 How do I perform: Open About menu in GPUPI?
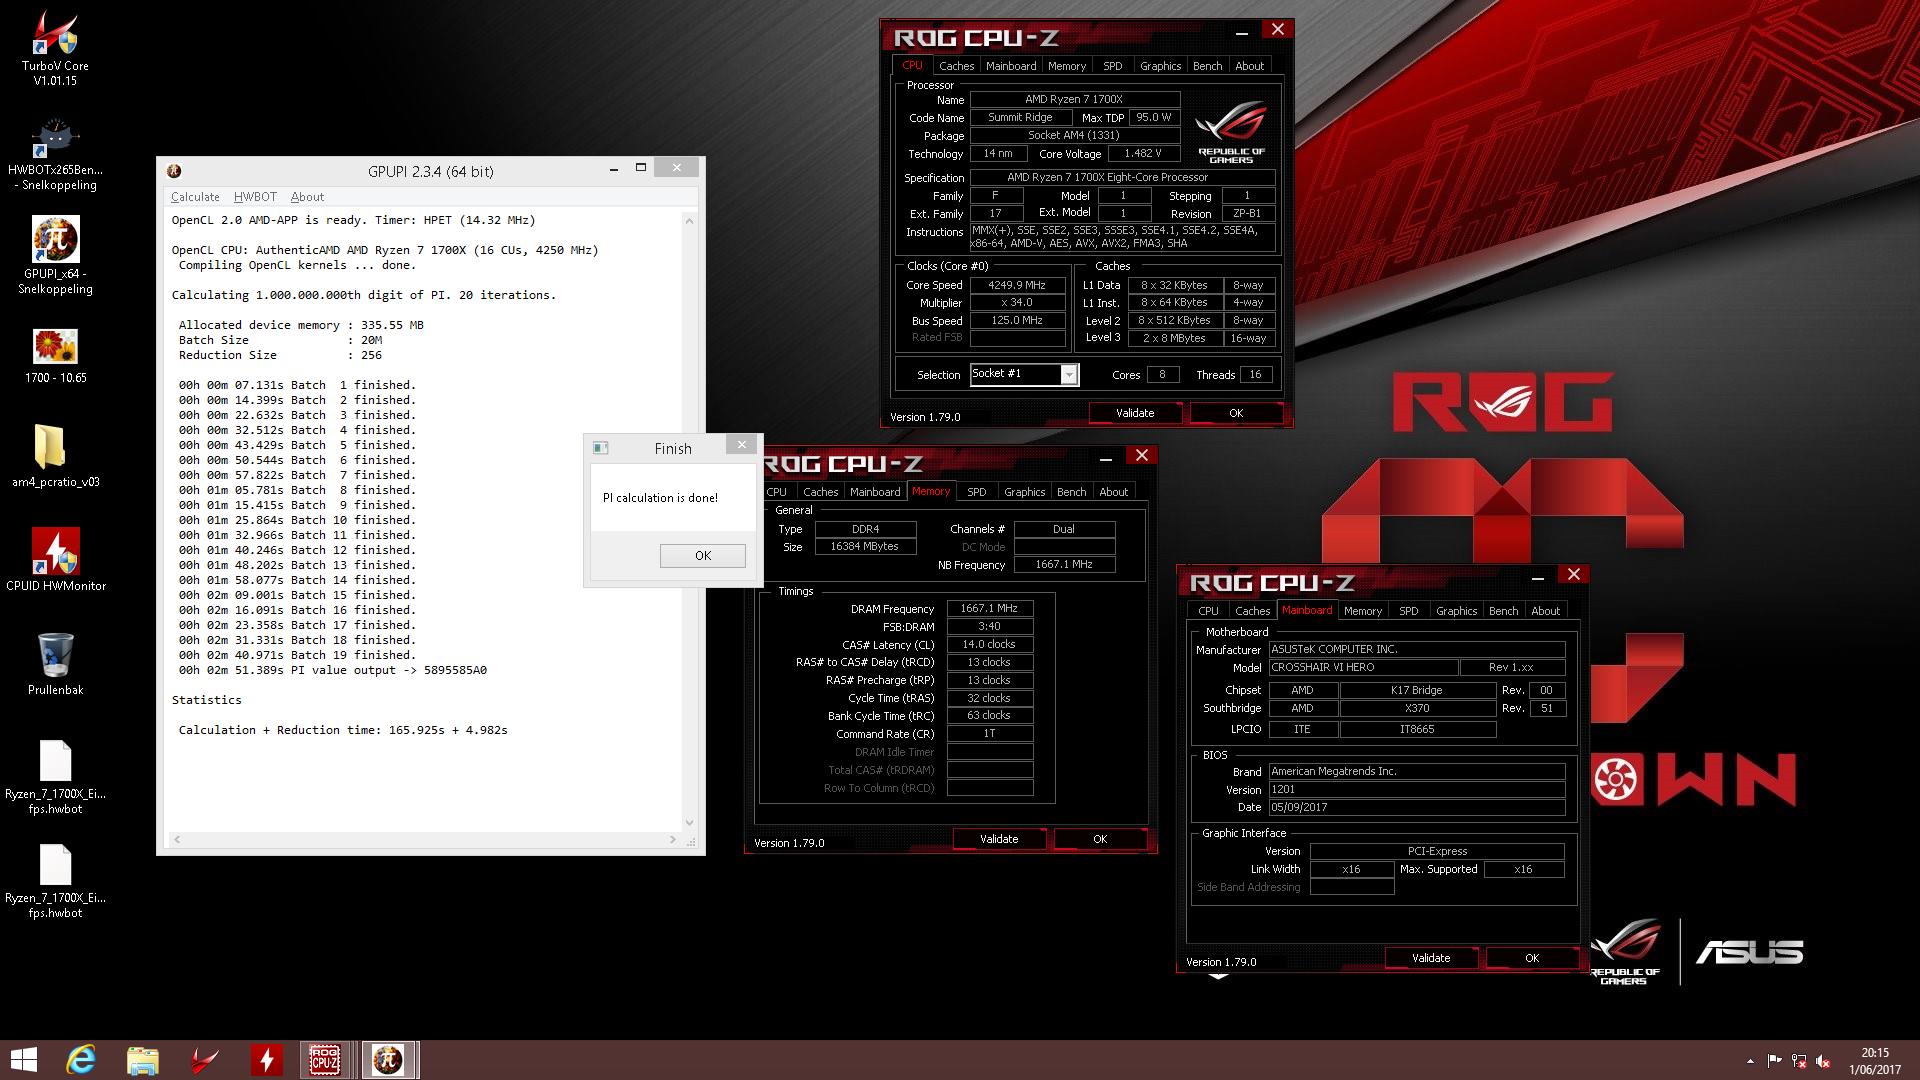[307, 197]
